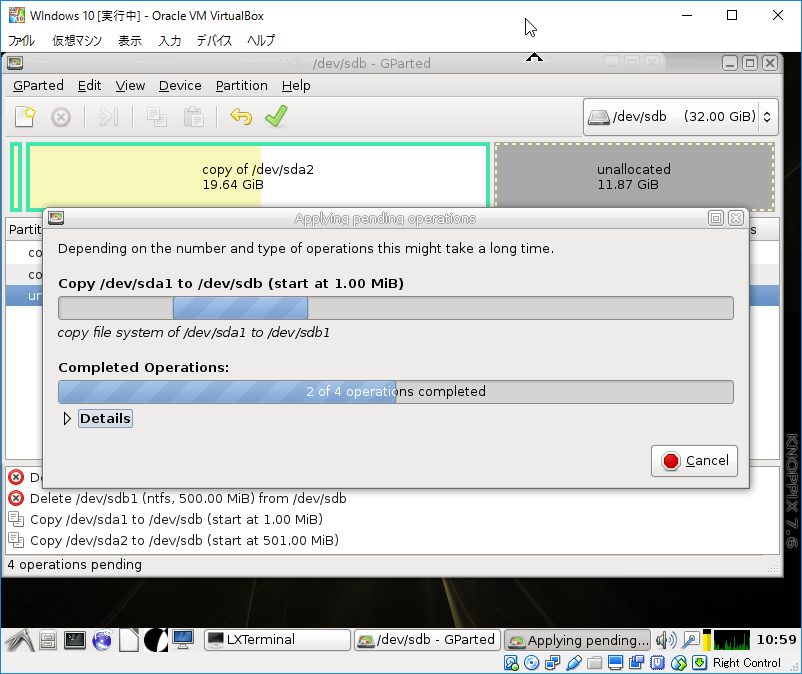Click the VirtualBox display indicator icon
Screen dimensions: 802x674
tap(615, 663)
